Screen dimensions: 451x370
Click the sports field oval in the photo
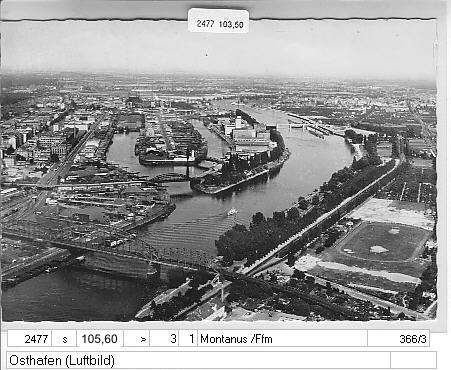[x=383, y=243]
